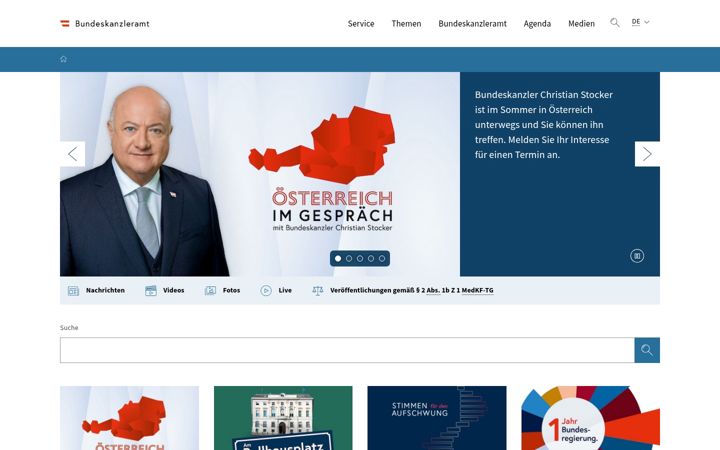Select the first carousel slide dot
The width and height of the screenshot is (720, 450).
pos(338,259)
